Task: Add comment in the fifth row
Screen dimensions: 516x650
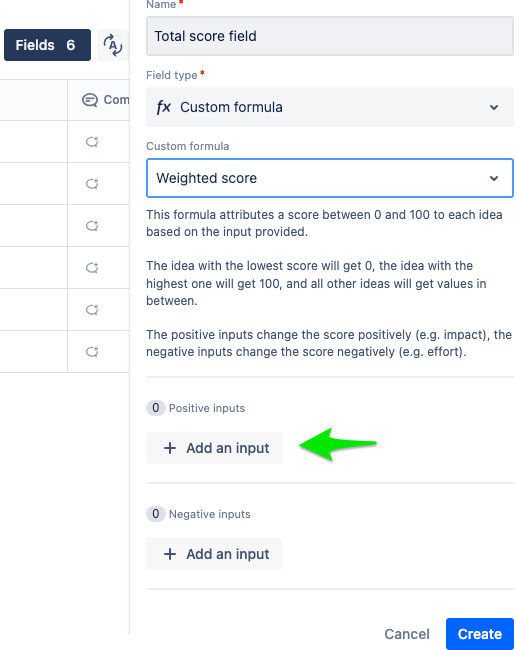Action: pos(92,310)
